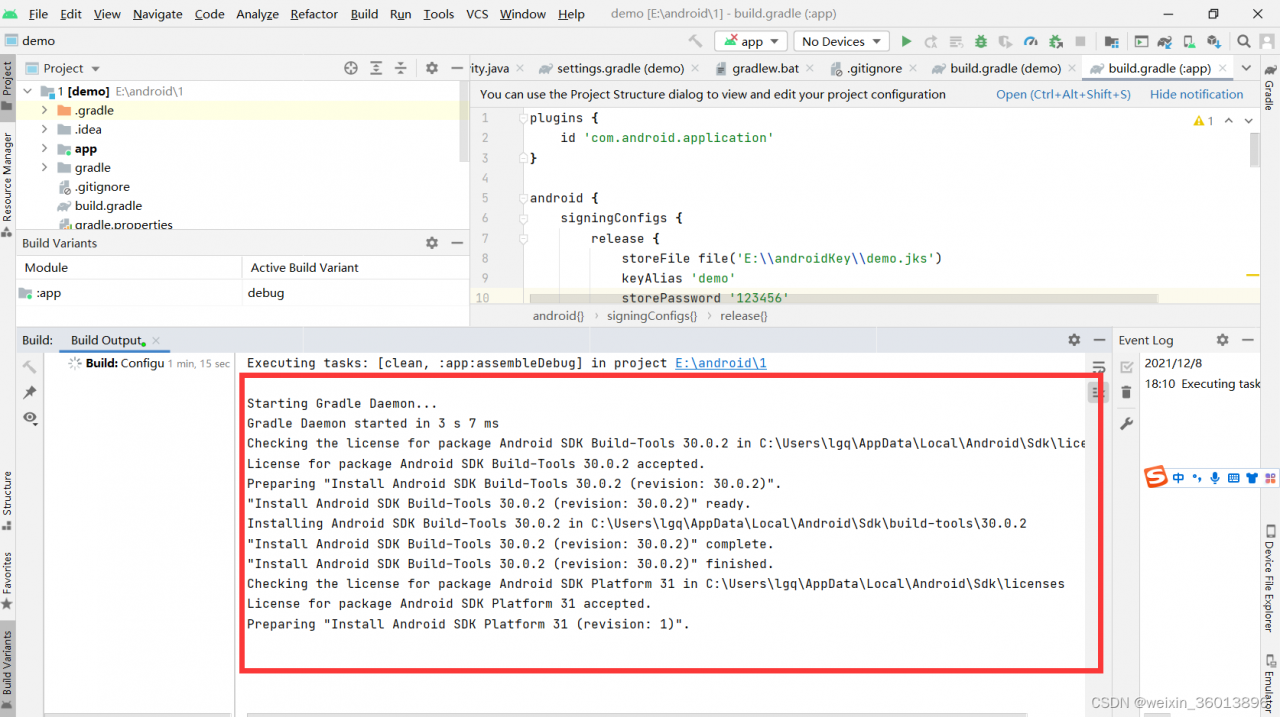
Task: Open the app run configuration dropdown
Action: pyautogui.click(x=751, y=41)
